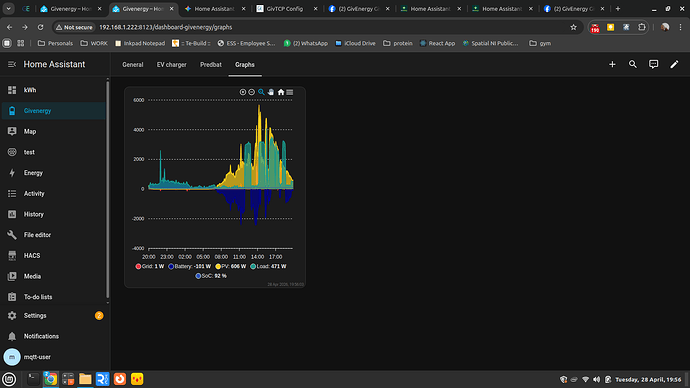This screenshot has height=388, width=690.
Task: Open dashboard search
Action: tap(633, 64)
